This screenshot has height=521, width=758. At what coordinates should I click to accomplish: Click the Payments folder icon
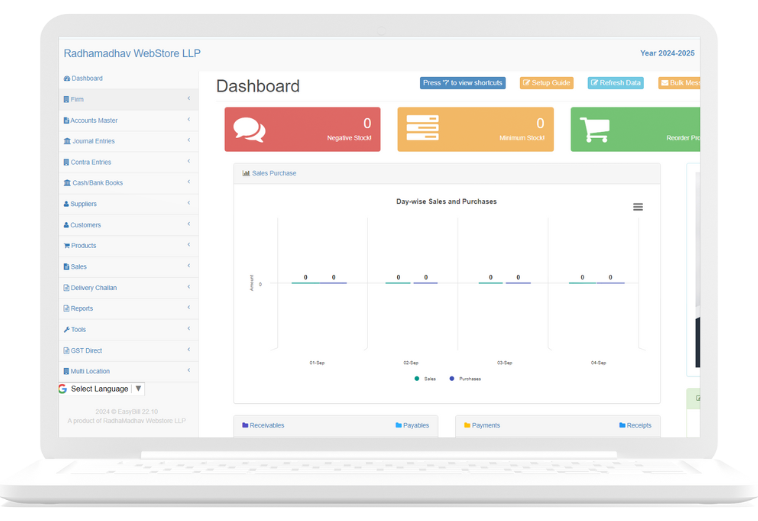click(467, 425)
